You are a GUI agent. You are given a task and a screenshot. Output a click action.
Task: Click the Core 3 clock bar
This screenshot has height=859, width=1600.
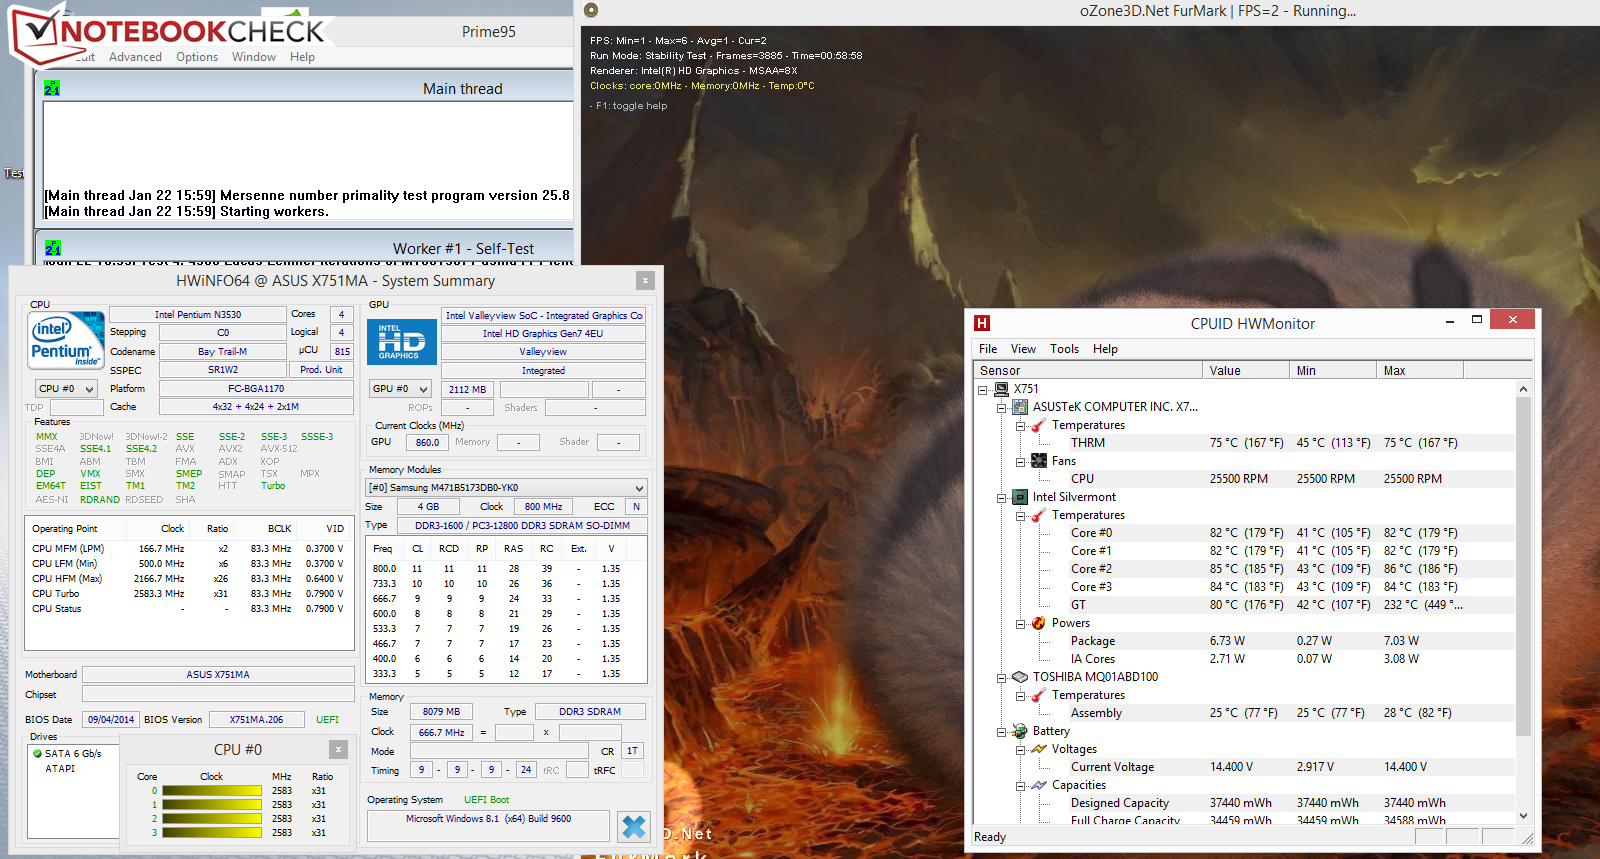point(211,833)
